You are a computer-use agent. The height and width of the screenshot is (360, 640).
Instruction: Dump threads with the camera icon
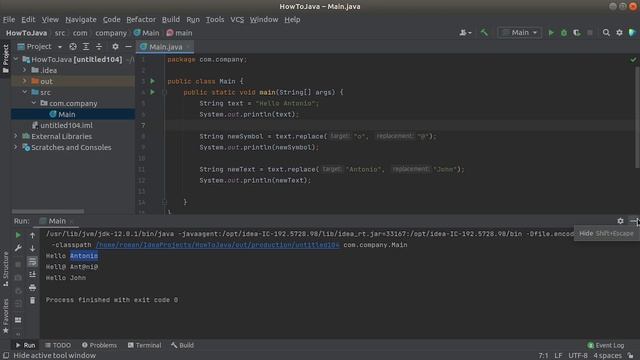18,278
